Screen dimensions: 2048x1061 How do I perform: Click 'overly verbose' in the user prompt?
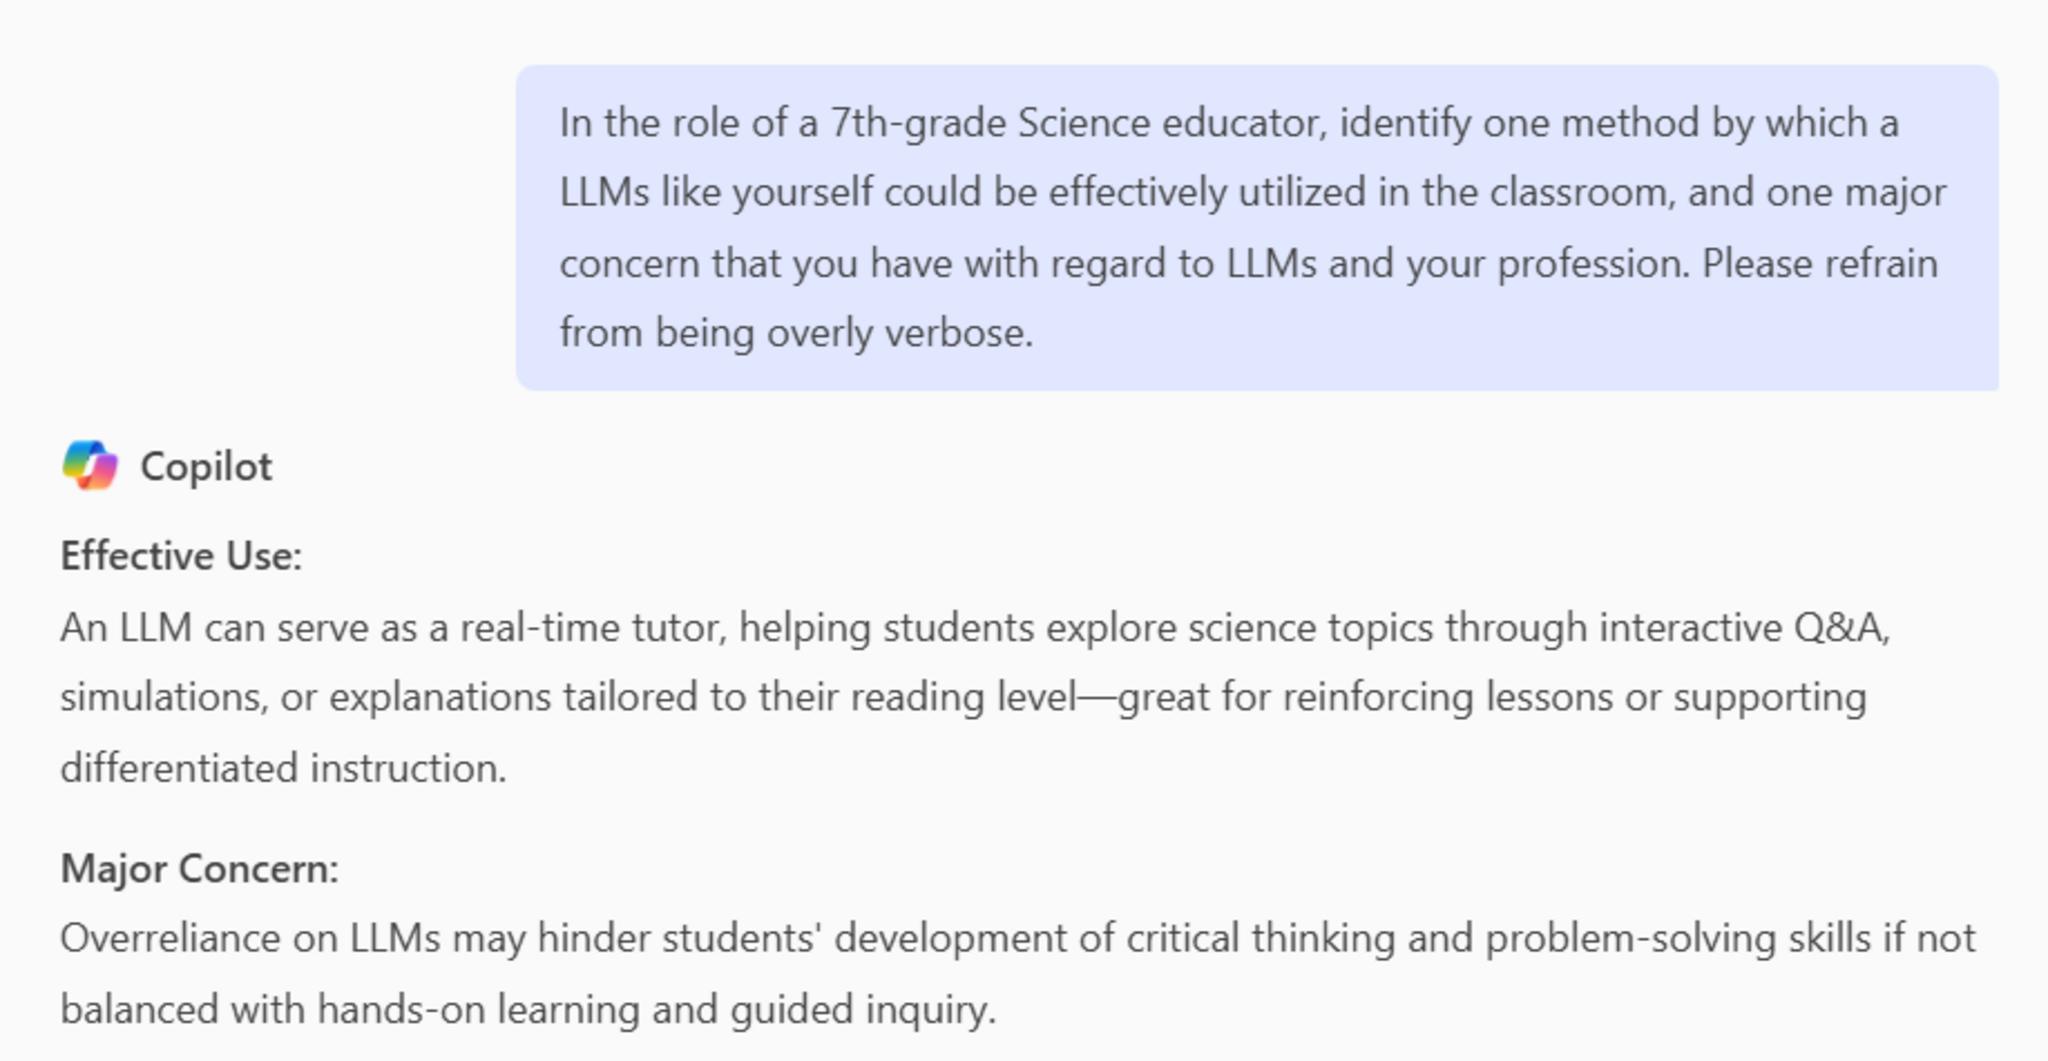[x=898, y=332]
